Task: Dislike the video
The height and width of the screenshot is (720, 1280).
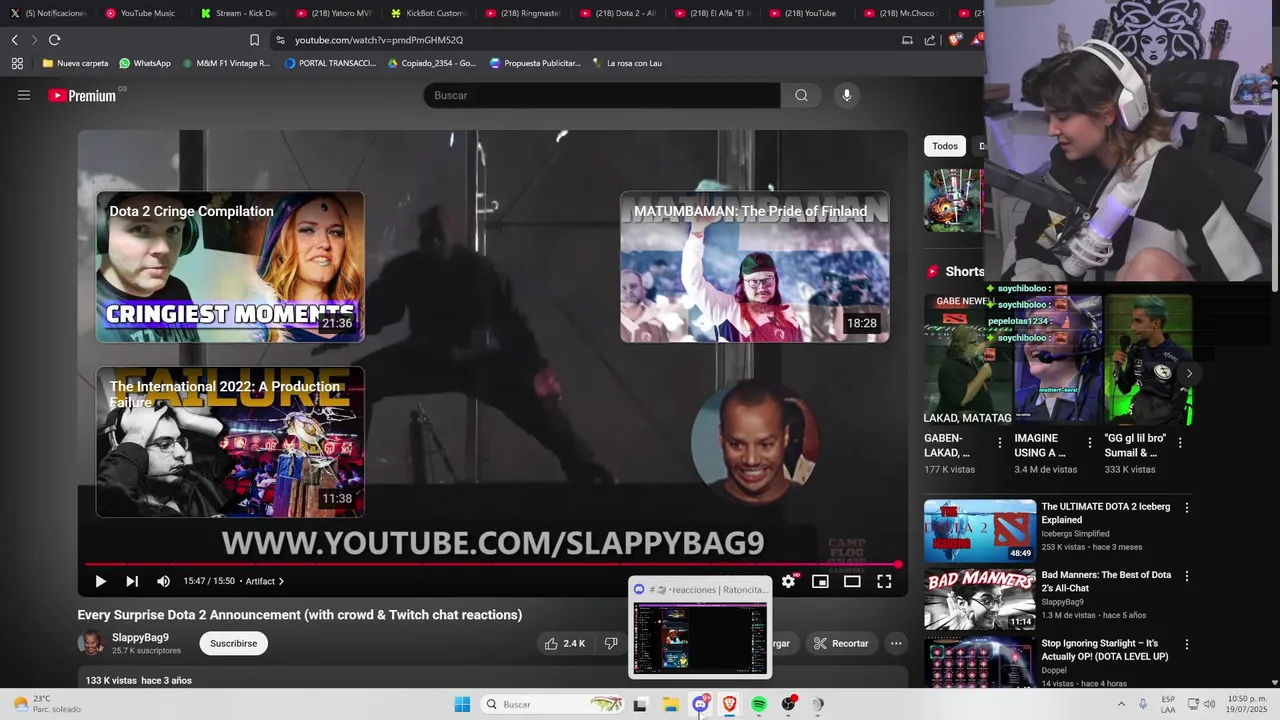Action: coord(611,643)
